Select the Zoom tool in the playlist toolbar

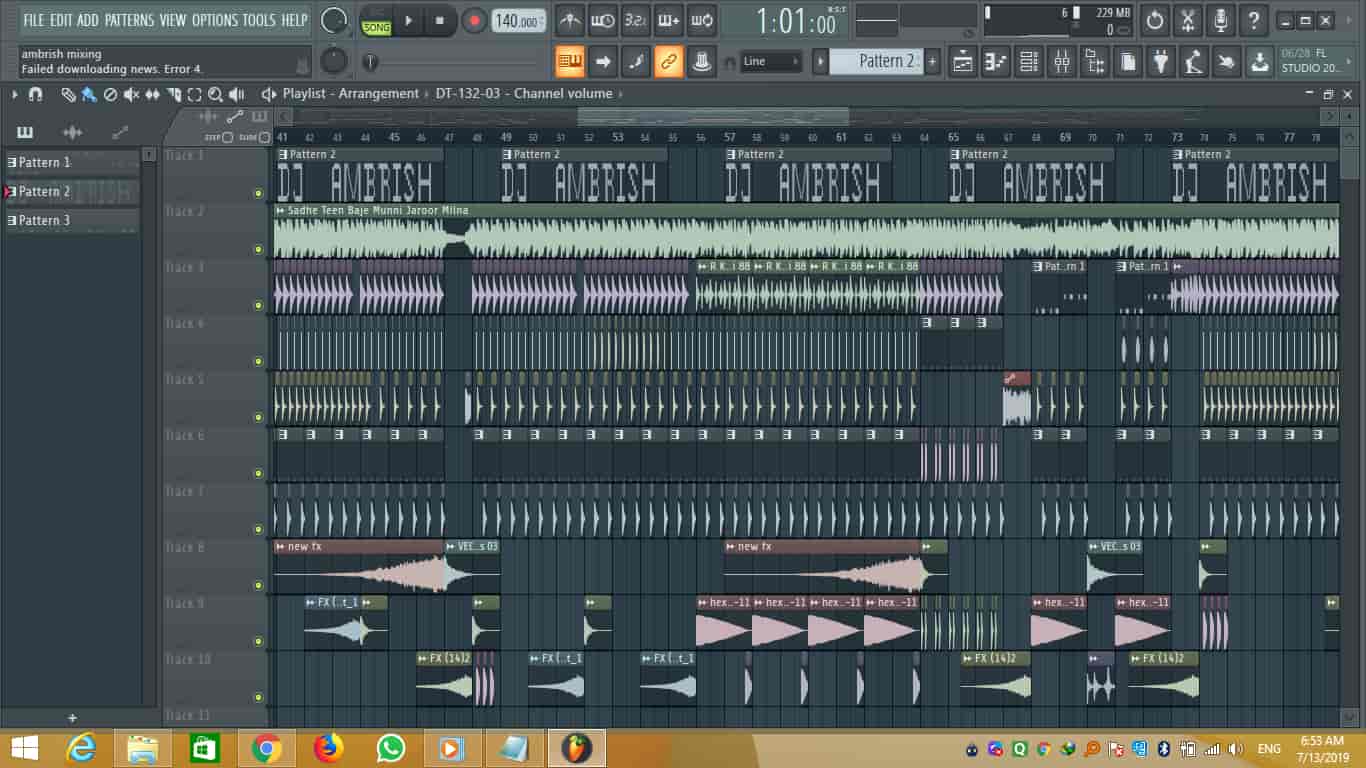pyautogui.click(x=215, y=94)
